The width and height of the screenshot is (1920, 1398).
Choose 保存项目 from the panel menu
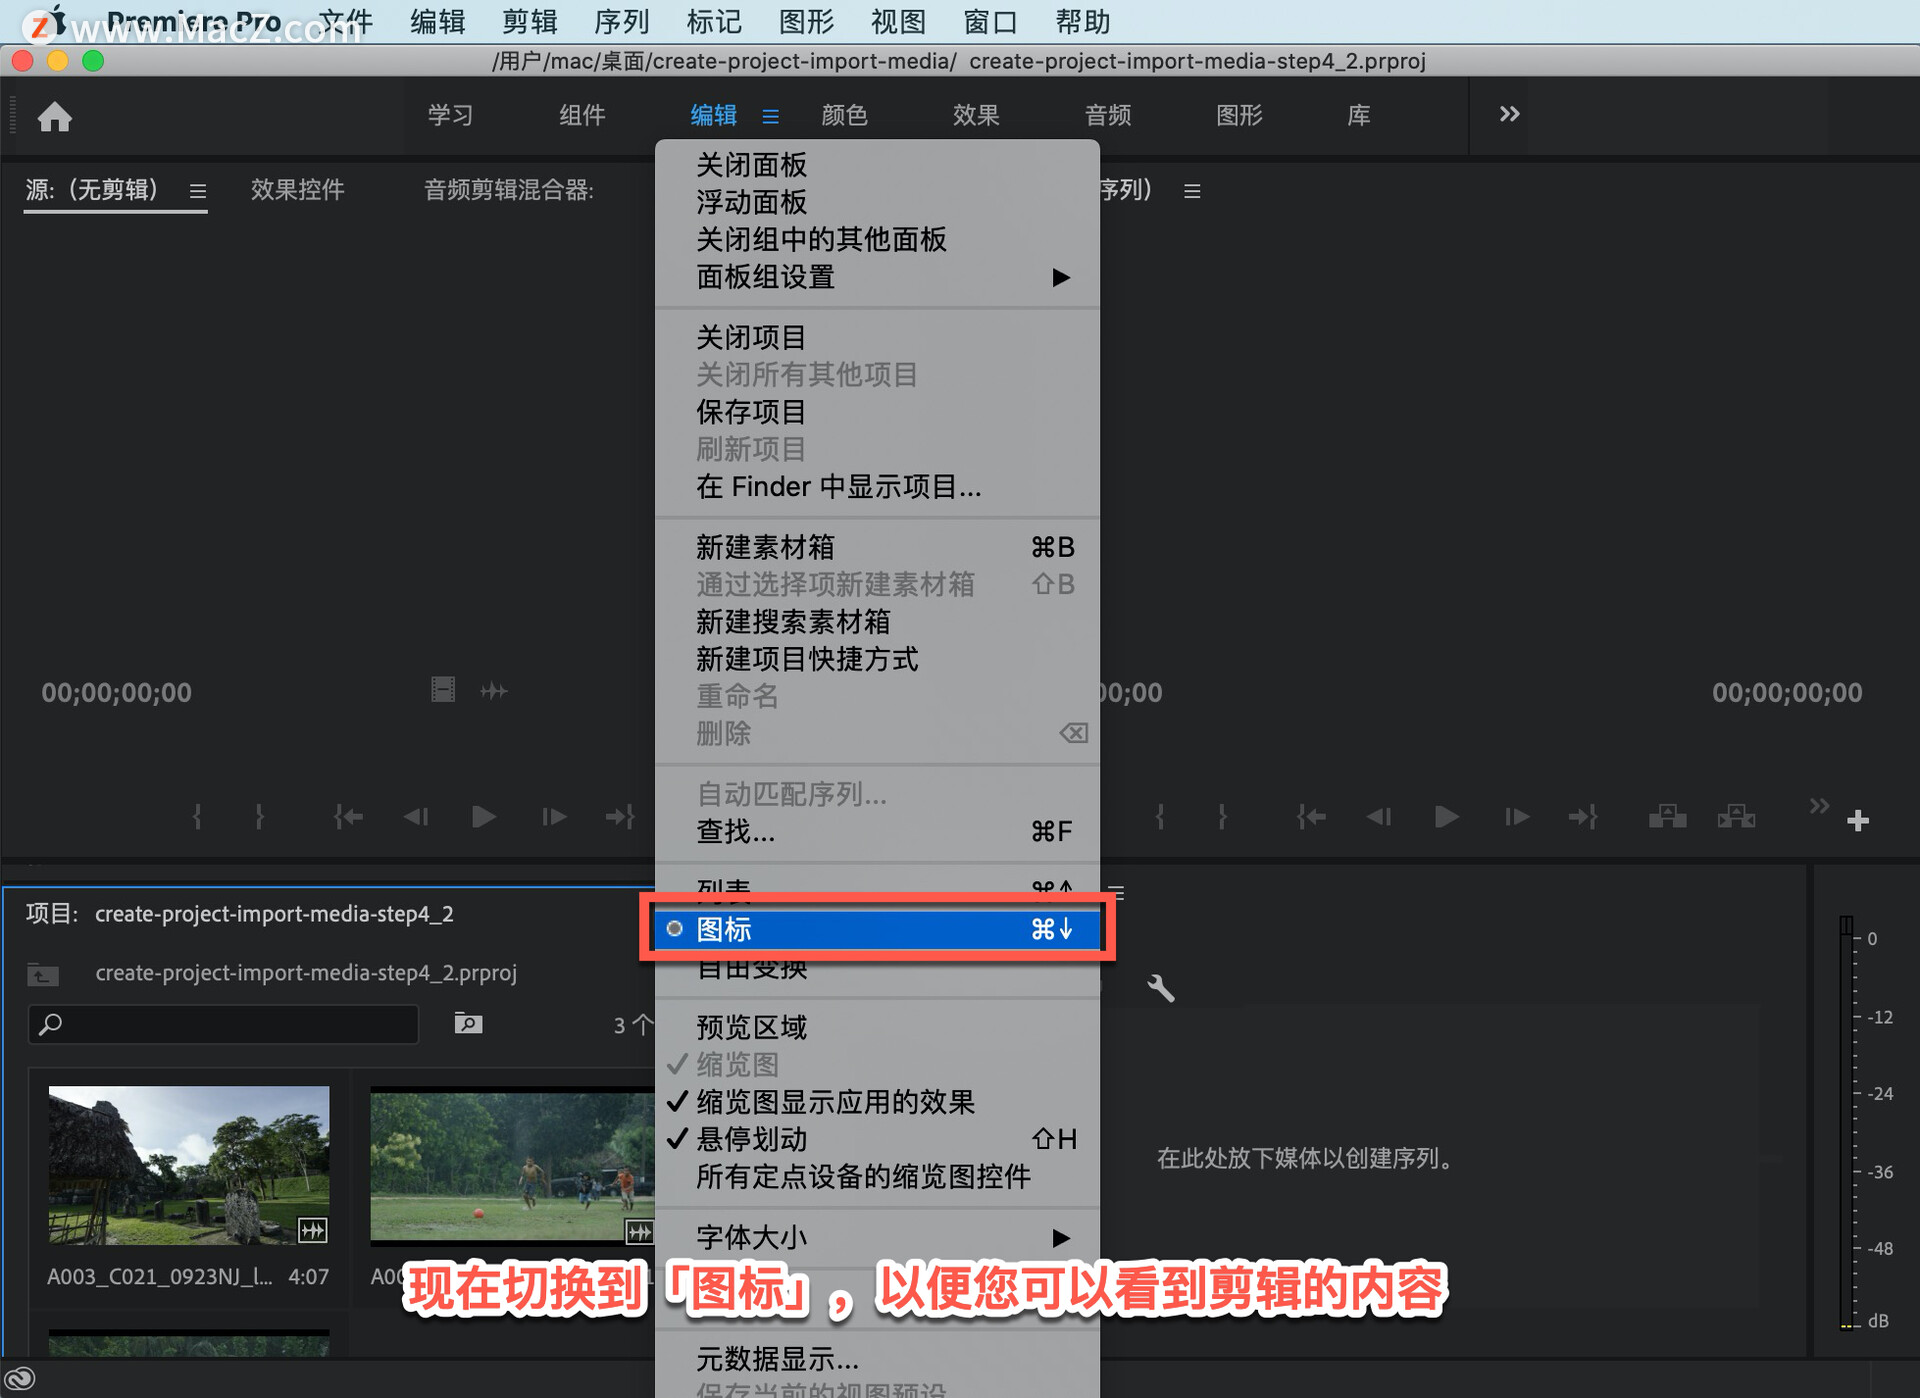click(x=751, y=412)
